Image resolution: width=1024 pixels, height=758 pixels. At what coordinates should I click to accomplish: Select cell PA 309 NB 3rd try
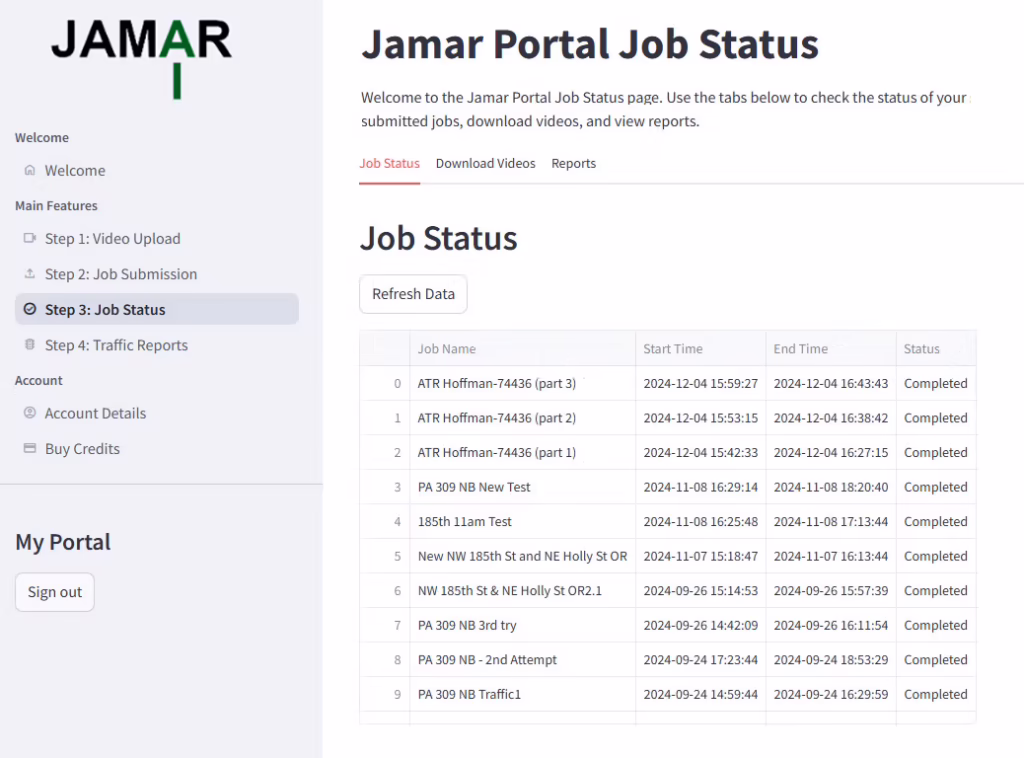522,625
